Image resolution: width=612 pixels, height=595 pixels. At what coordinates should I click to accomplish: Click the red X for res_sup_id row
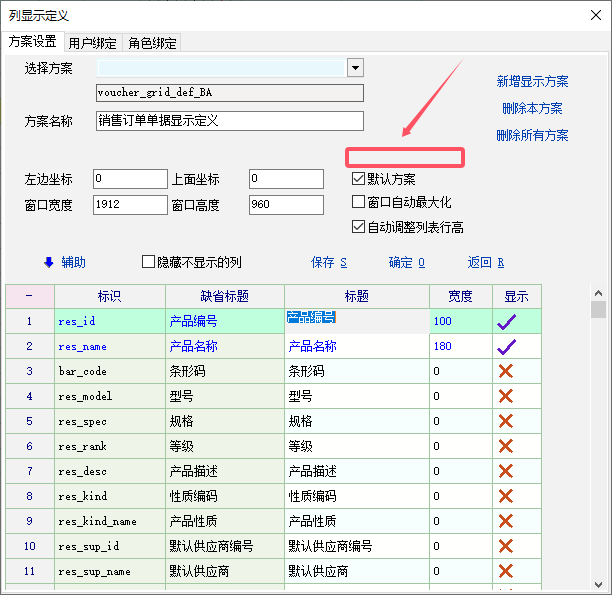click(x=506, y=546)
